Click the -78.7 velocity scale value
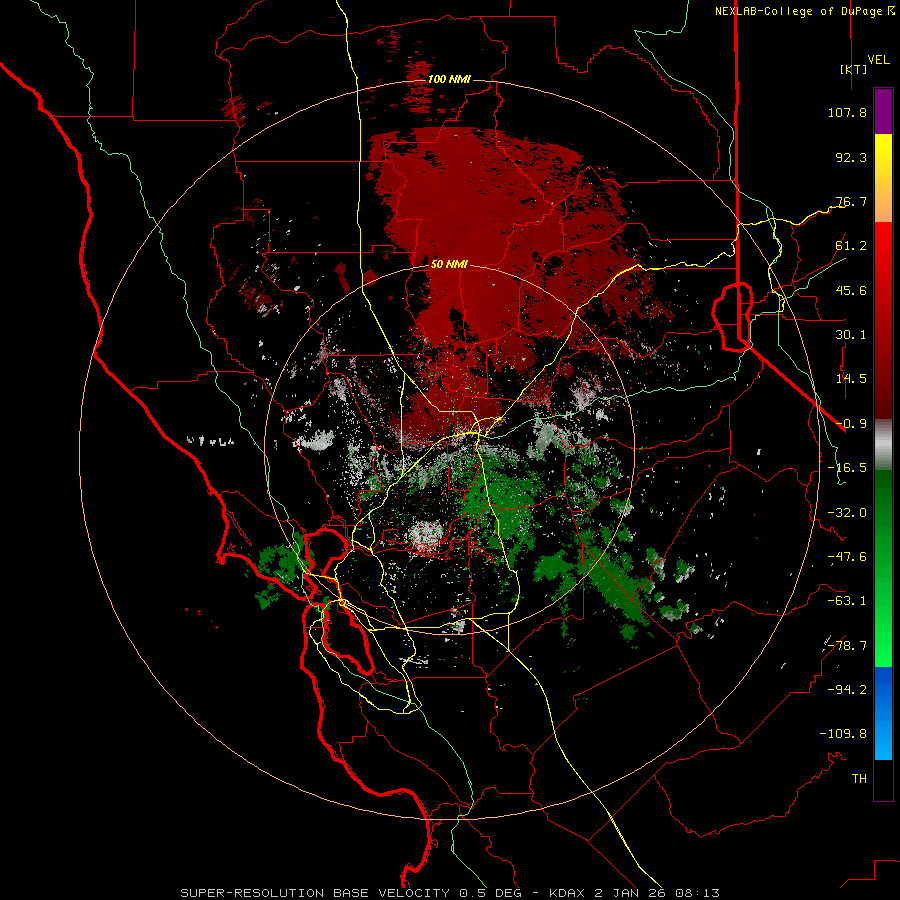900x900 pixels. 847,646
